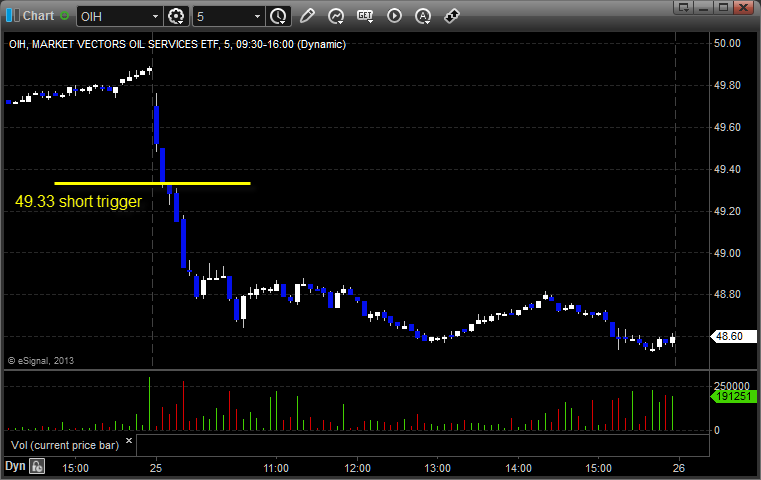Click the 13:00 time axis label
The width and height of the screenshot is (761, 480).
[x=437, y=468]
